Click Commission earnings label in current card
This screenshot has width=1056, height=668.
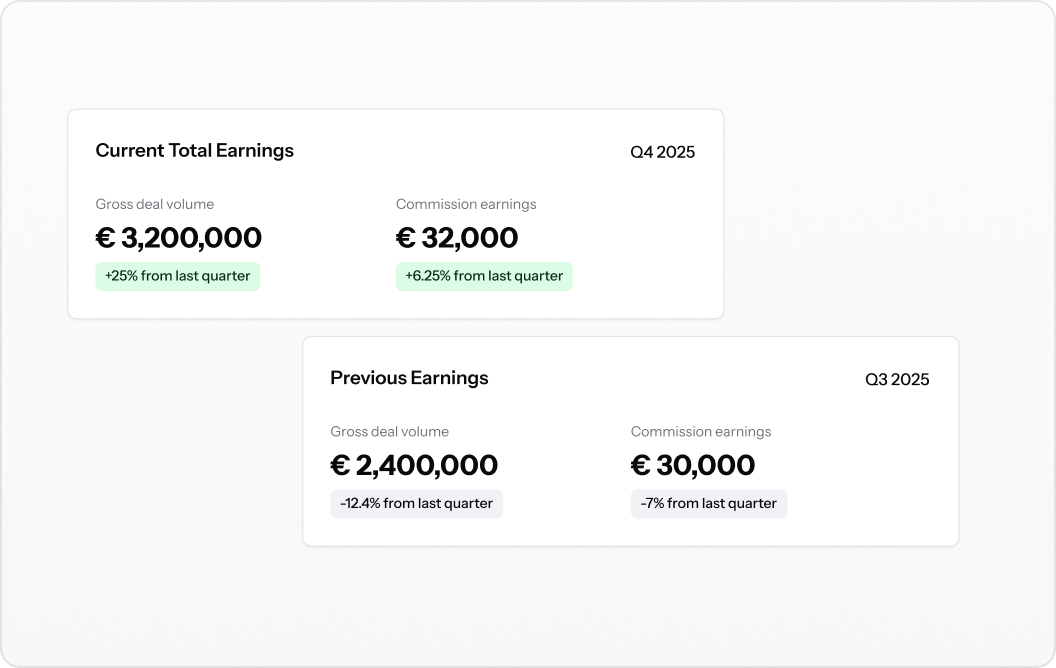pos(466,204)
